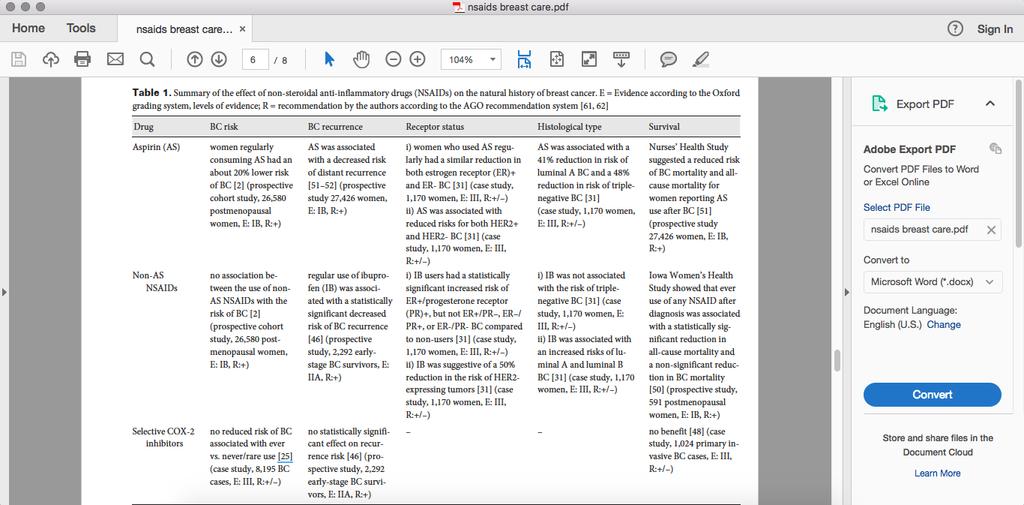Activate the Hand pan tool

(x=361, y=59)
